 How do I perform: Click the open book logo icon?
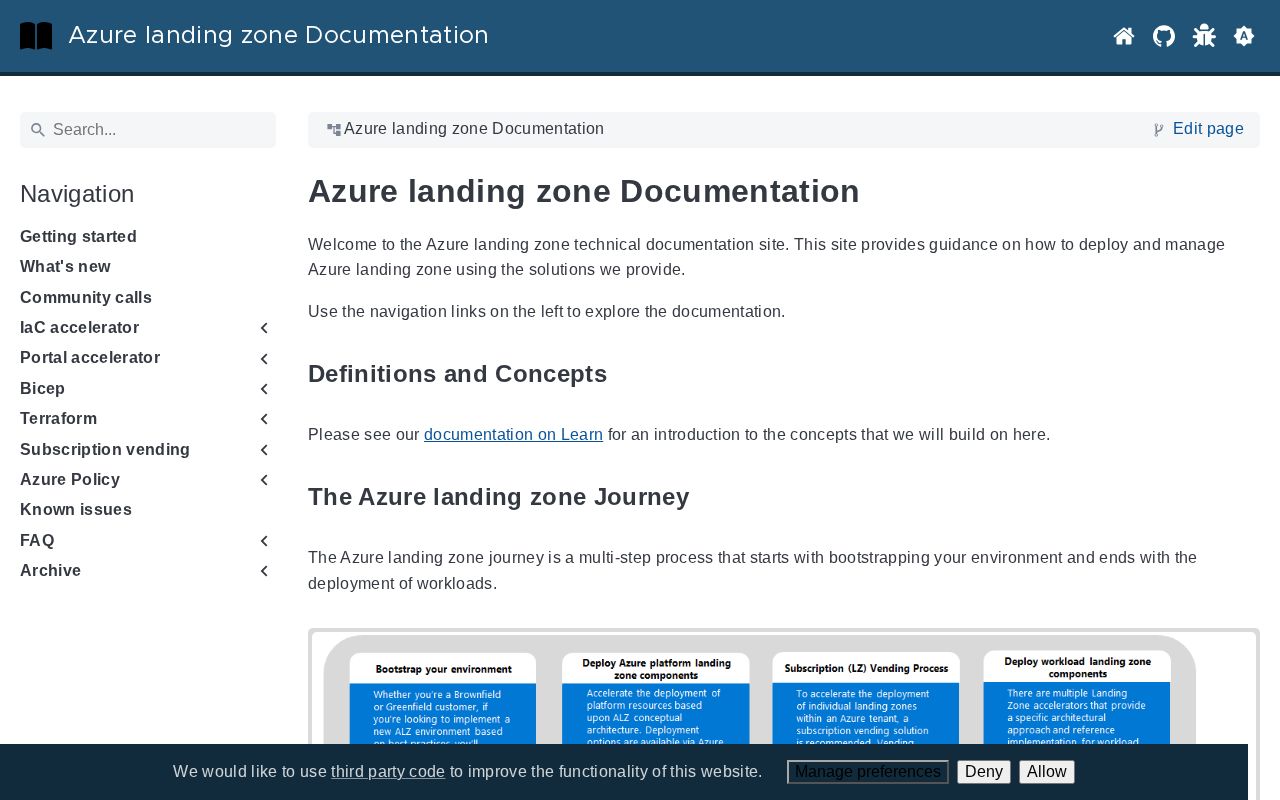coord(36,36)
